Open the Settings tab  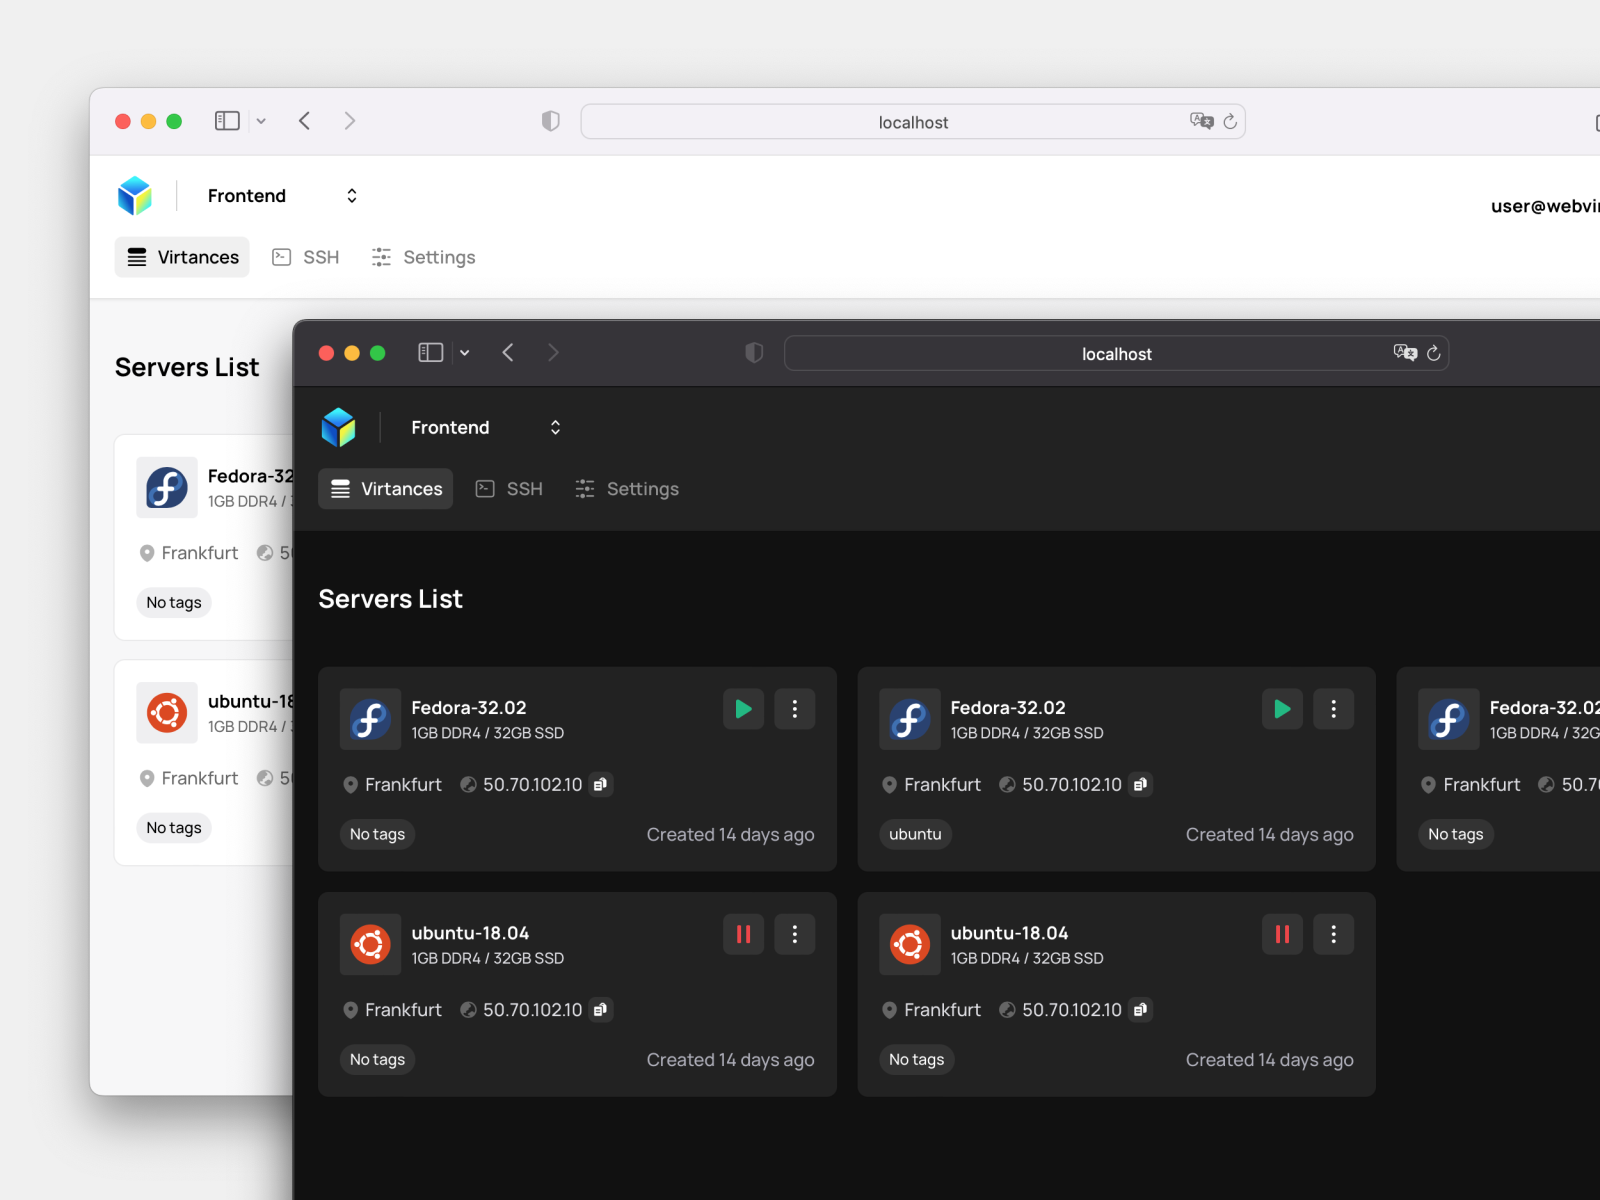pos(627,489)
